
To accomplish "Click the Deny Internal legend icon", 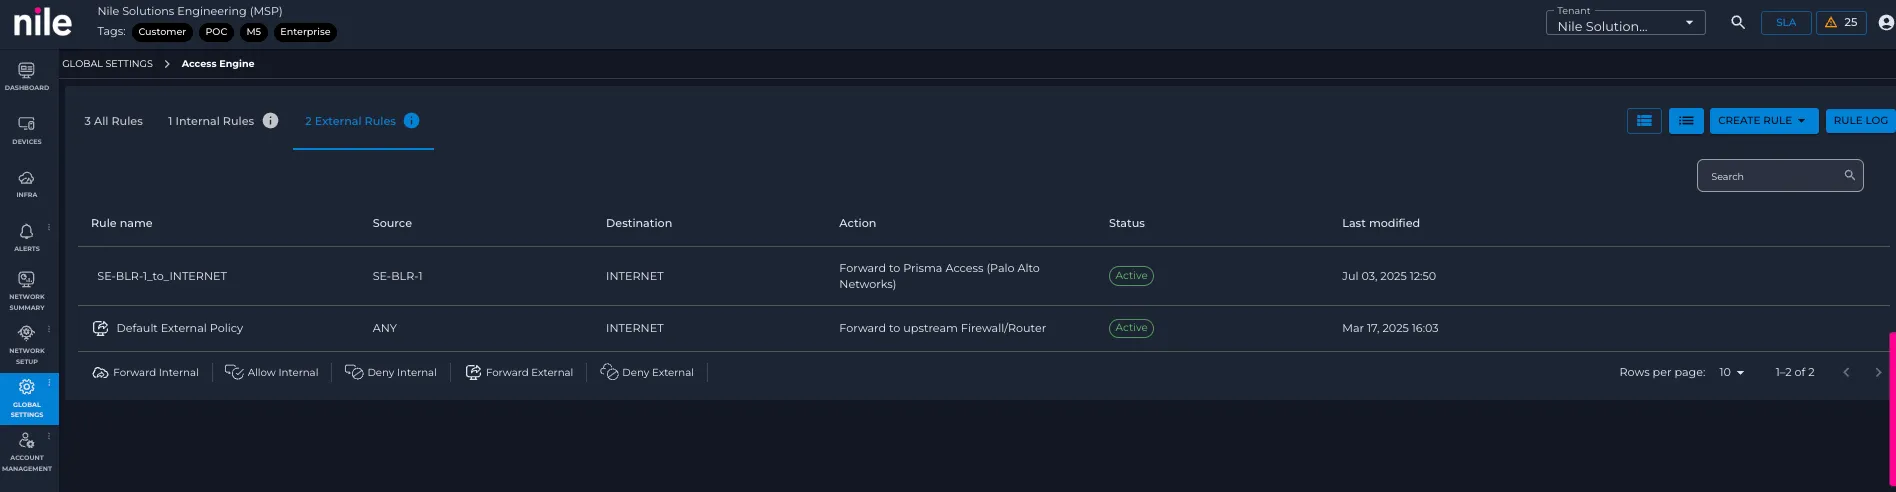I will [x=354, y=372].
